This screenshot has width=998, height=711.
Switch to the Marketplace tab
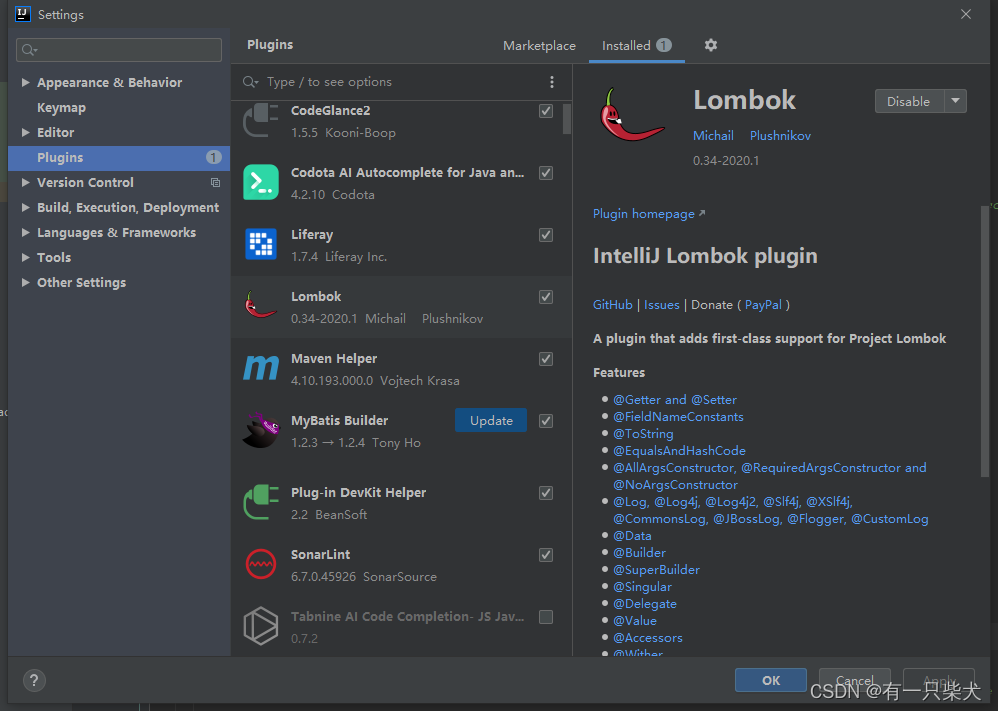(x=539, y=45)
